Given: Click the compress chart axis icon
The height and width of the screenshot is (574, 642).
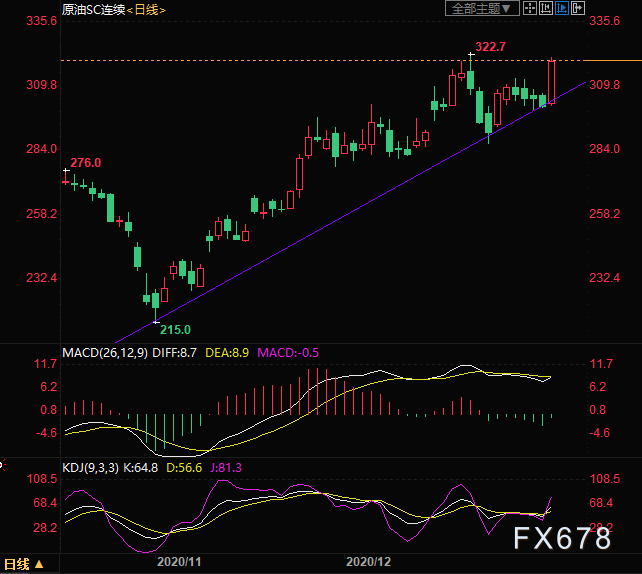Looking at the screenshot, I should [546, 8].
